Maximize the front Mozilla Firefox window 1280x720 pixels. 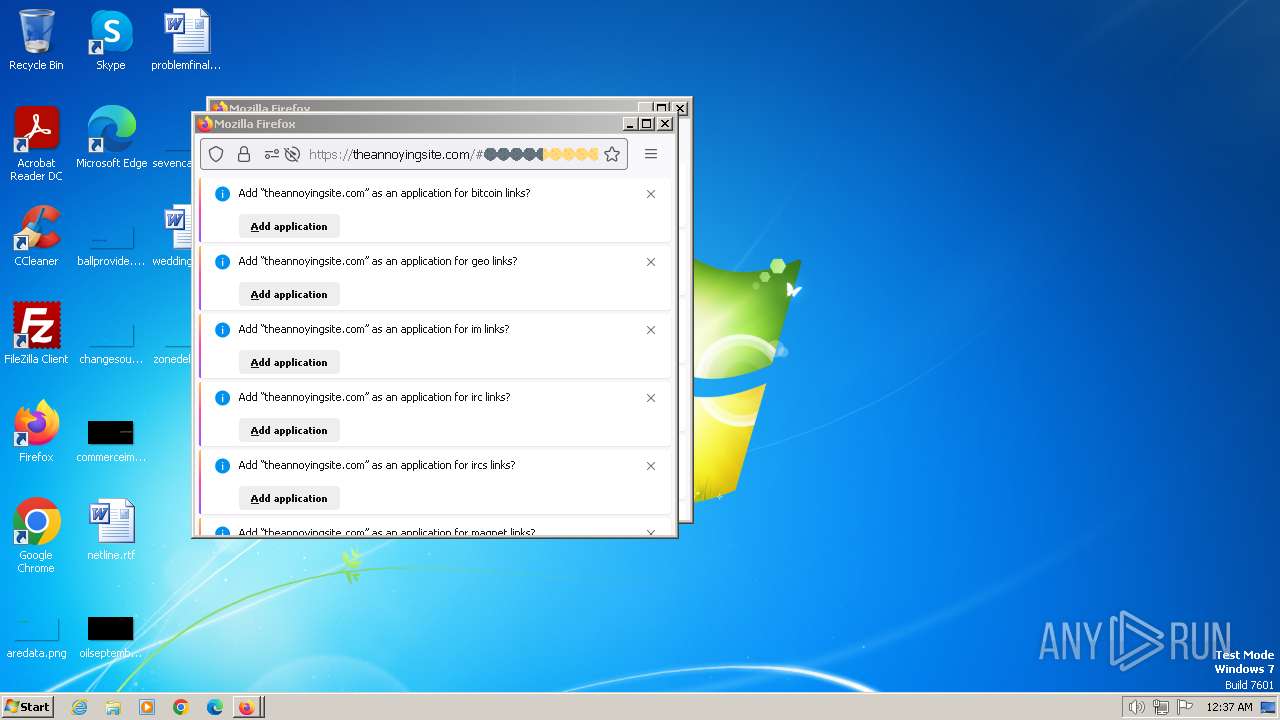[x=646, y=124]
